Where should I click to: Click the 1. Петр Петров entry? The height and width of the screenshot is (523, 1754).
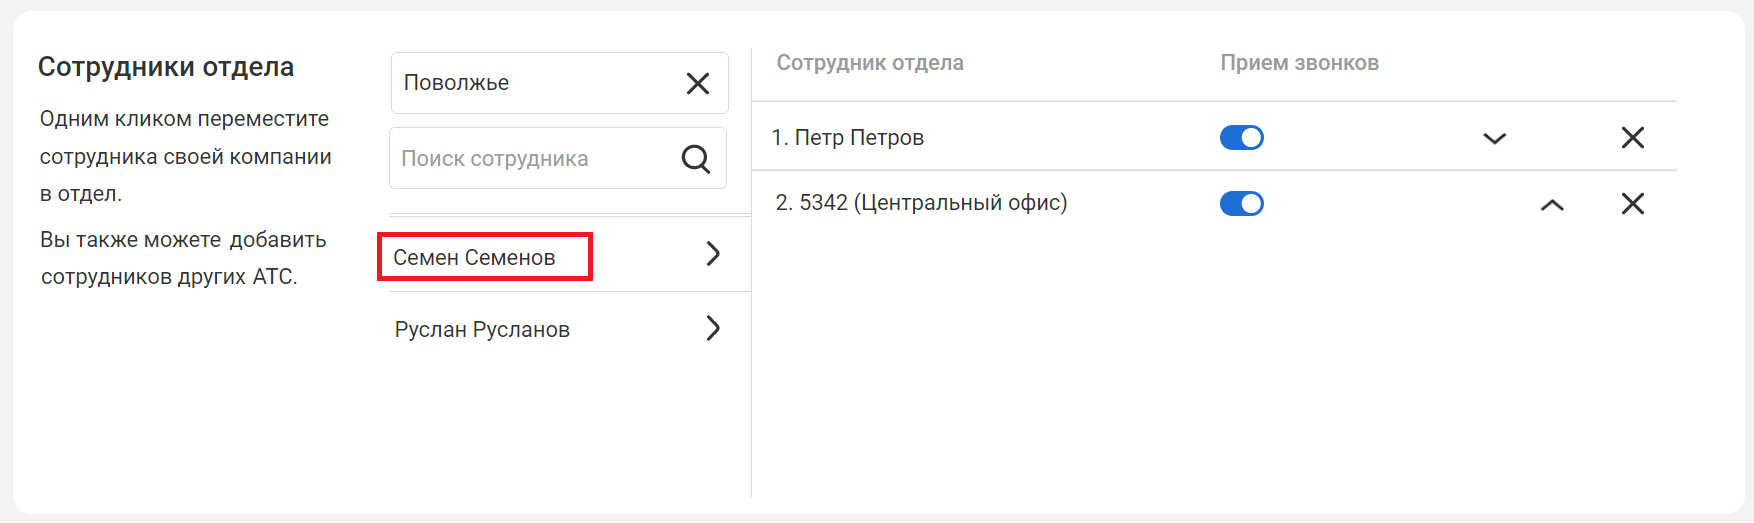coord(848,138)
